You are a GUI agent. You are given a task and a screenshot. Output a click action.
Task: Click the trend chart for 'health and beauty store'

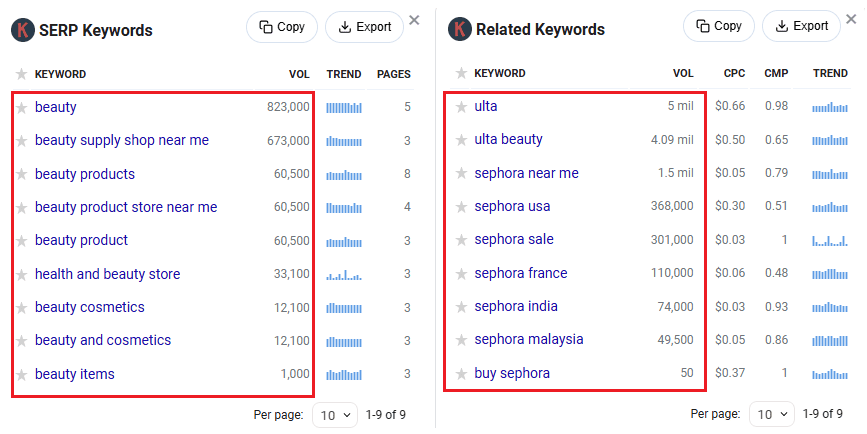click(x=343, y=274)
